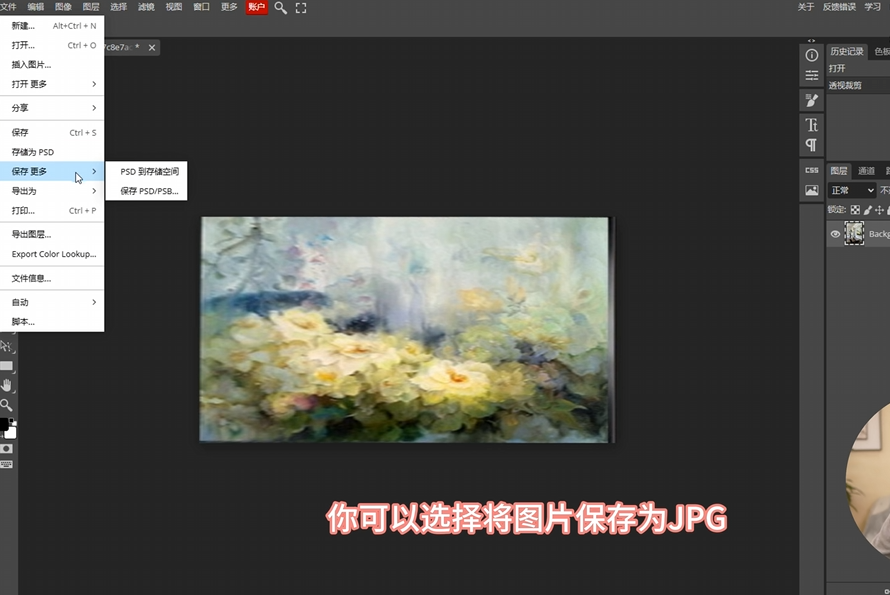Toggle fullscreen mode icon in the menu bar
The width and height of the screenshot is (890, 595).
point(301,8)
